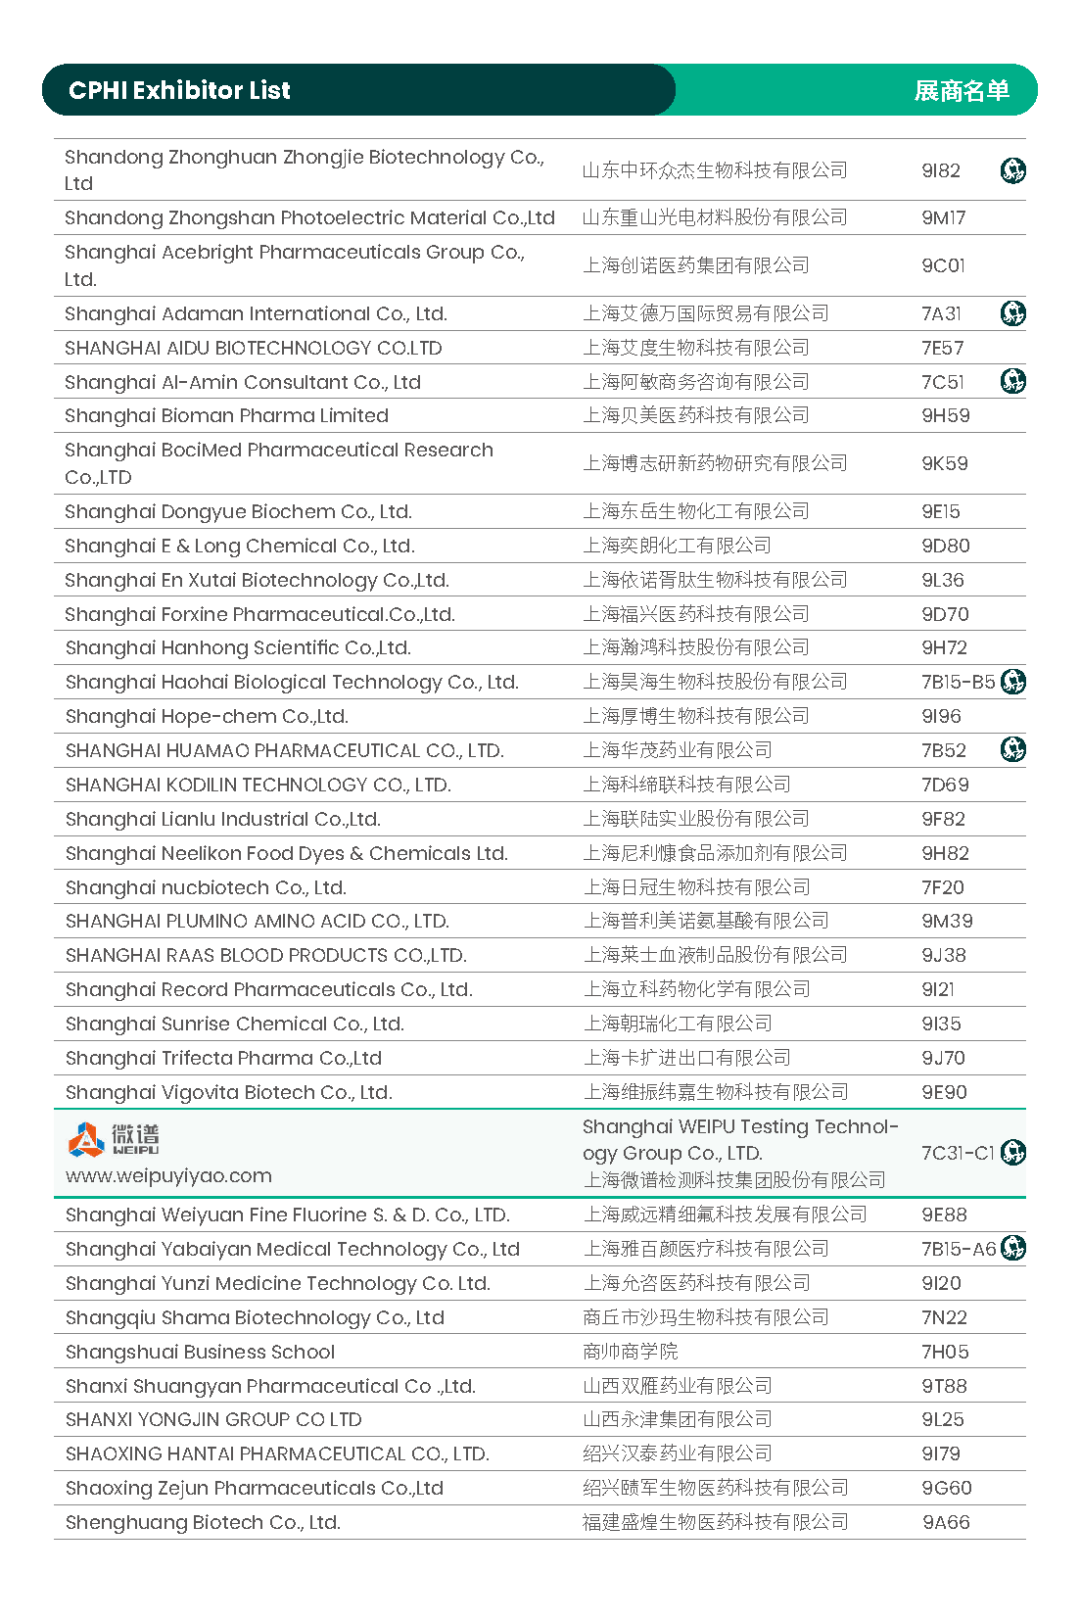The height and width of the screenshot is (1620, 1080).
Task: Select Shanghai Hope-chem Co.,Ltd.
Action: [206, 716]
